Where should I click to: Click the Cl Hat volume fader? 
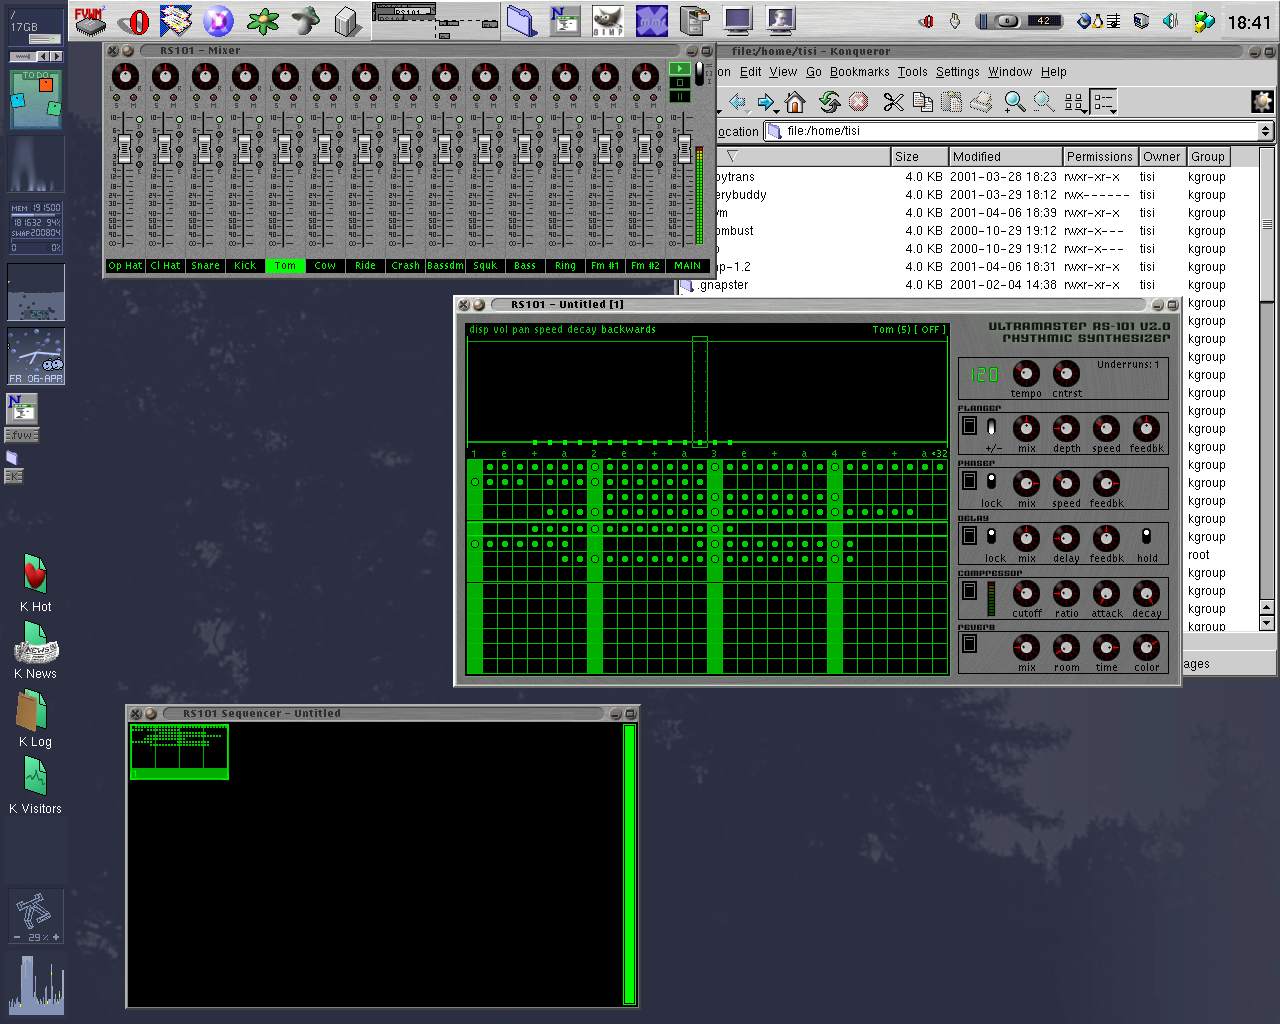(165, 149)
